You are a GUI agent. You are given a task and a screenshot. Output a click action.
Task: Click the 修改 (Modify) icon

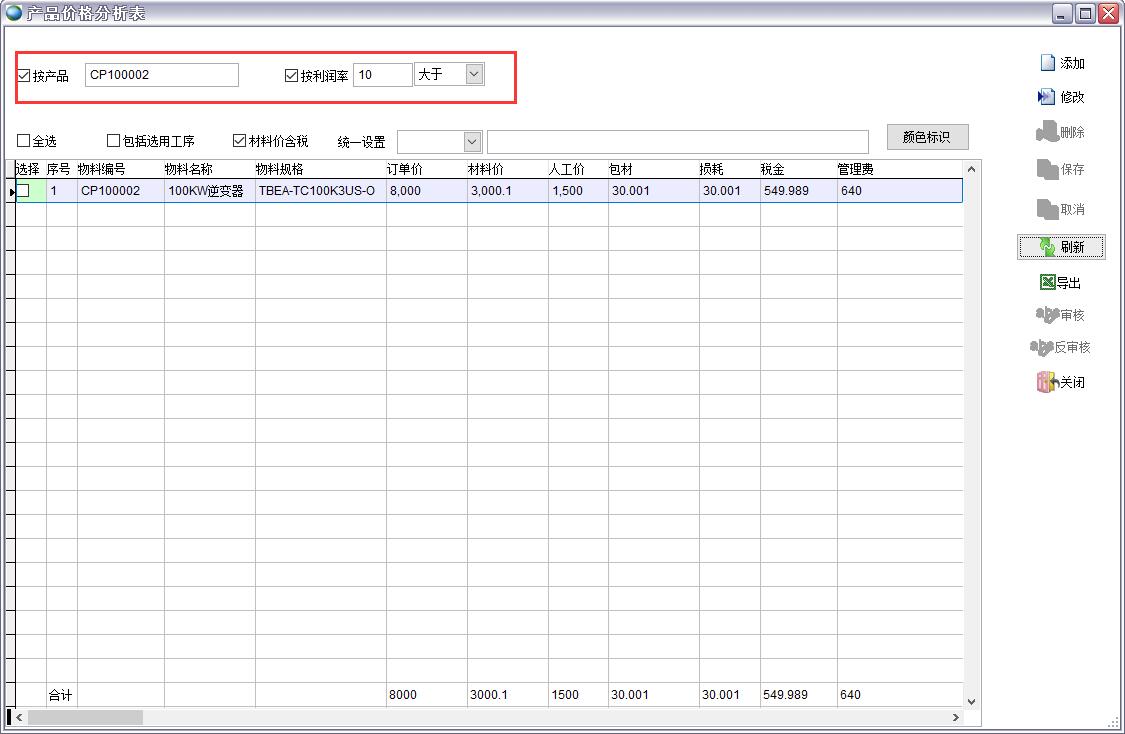[x=1047, y=97]
